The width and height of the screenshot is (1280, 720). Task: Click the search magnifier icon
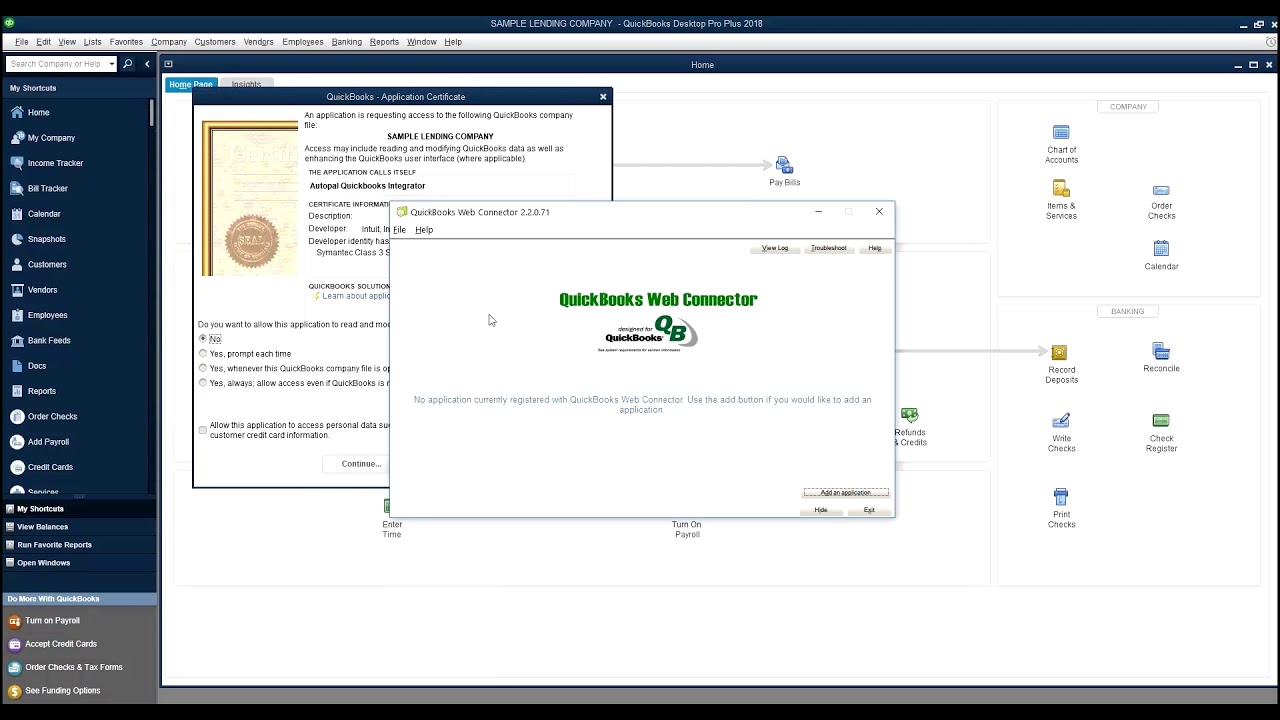click(128, 64)
